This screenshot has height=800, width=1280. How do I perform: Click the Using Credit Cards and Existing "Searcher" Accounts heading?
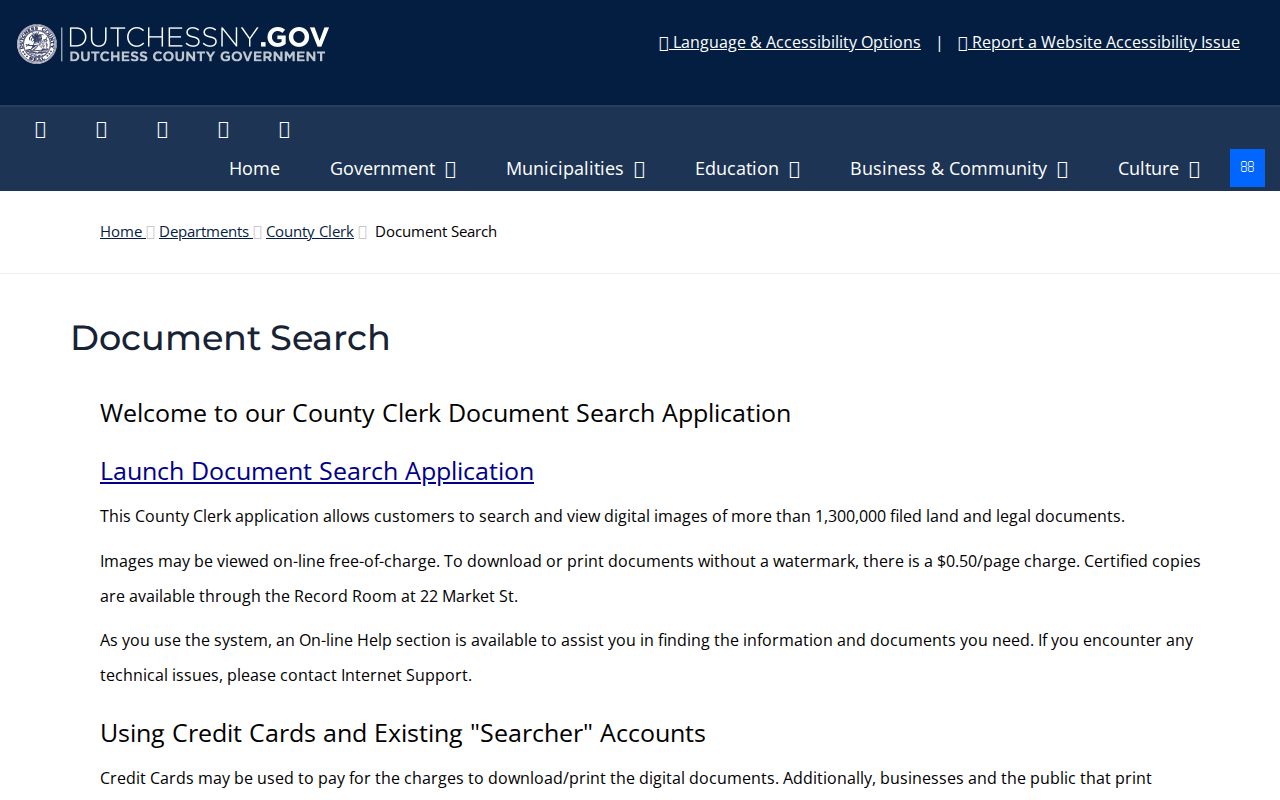403,733
